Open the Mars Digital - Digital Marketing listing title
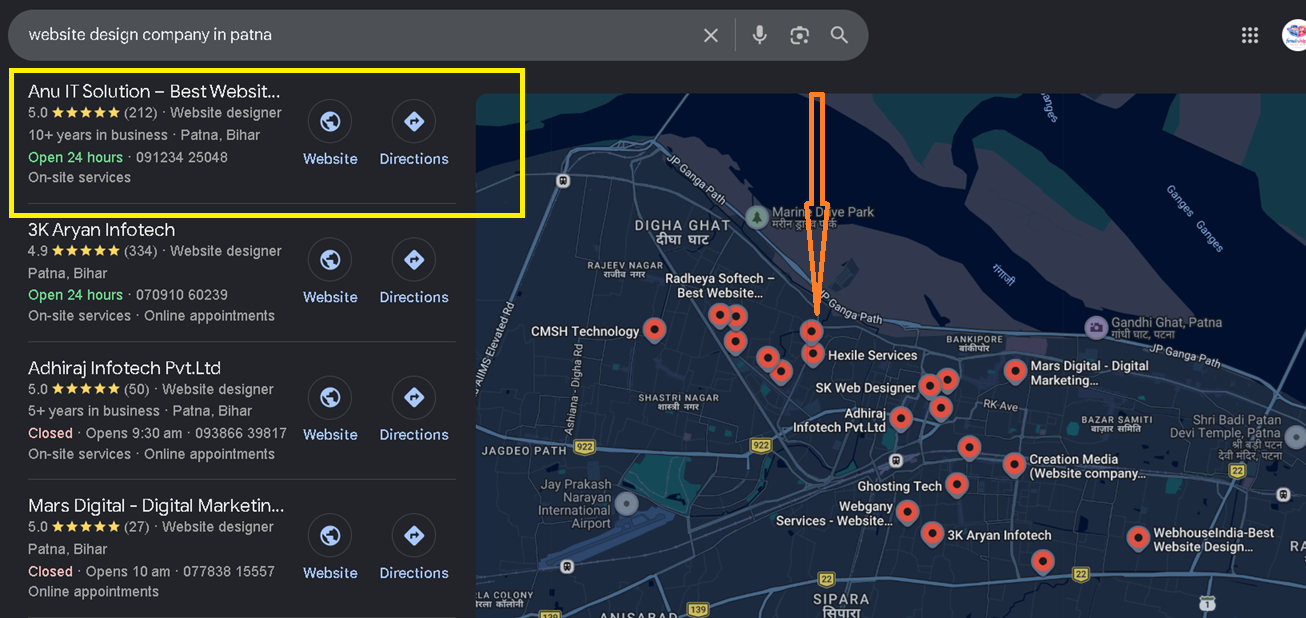1306x618 pixels. pyautogui.click(x=156, y=506)
